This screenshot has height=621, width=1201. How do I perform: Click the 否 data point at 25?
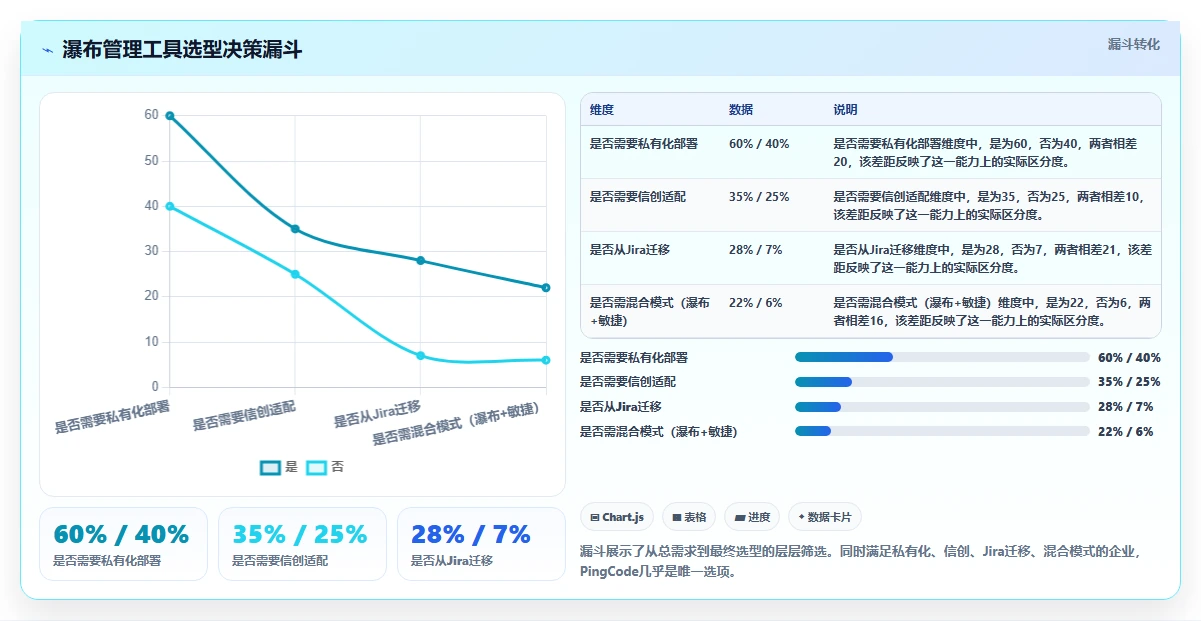(x=295, y=274)
